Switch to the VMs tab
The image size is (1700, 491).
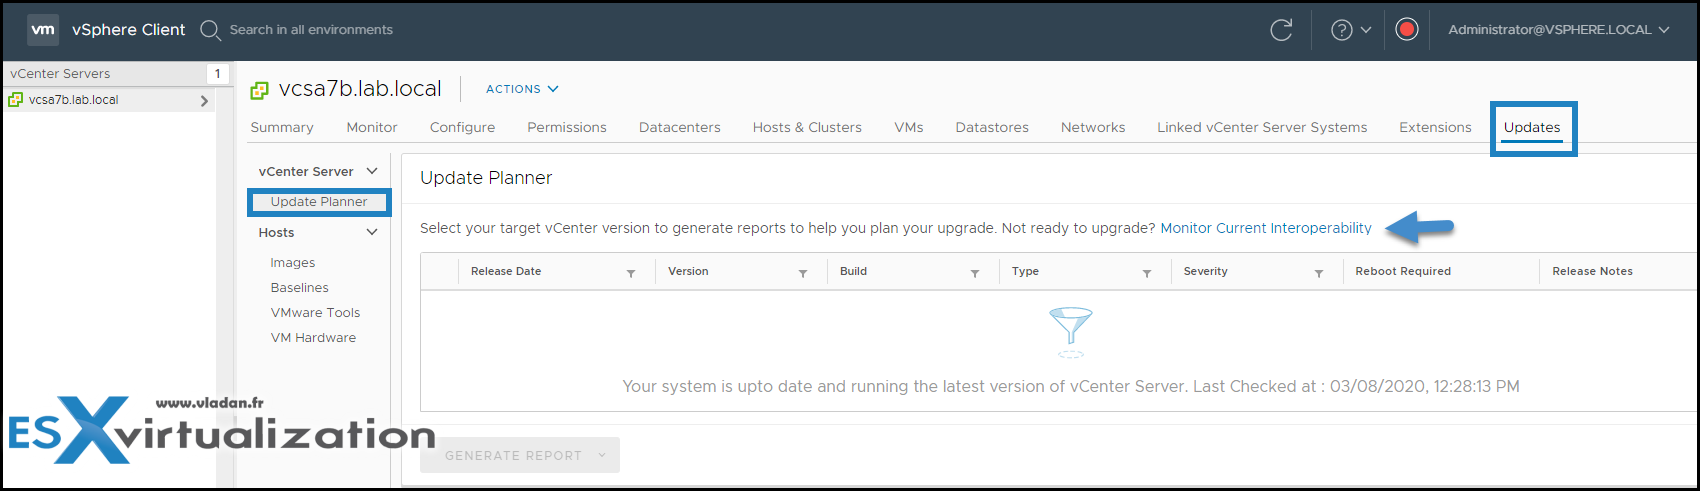point(909,127)
